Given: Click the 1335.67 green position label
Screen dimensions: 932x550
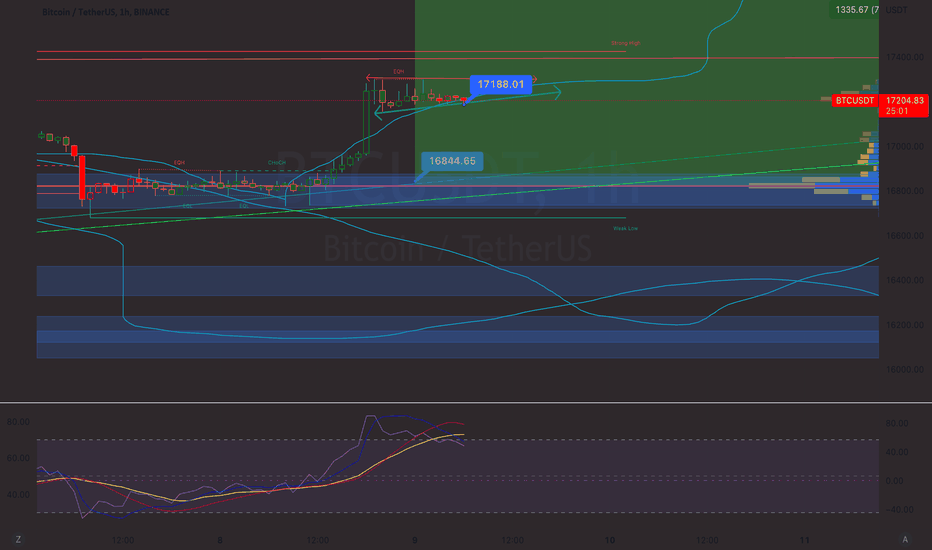Looking at the screenshot, I should (x=854, y=10).
